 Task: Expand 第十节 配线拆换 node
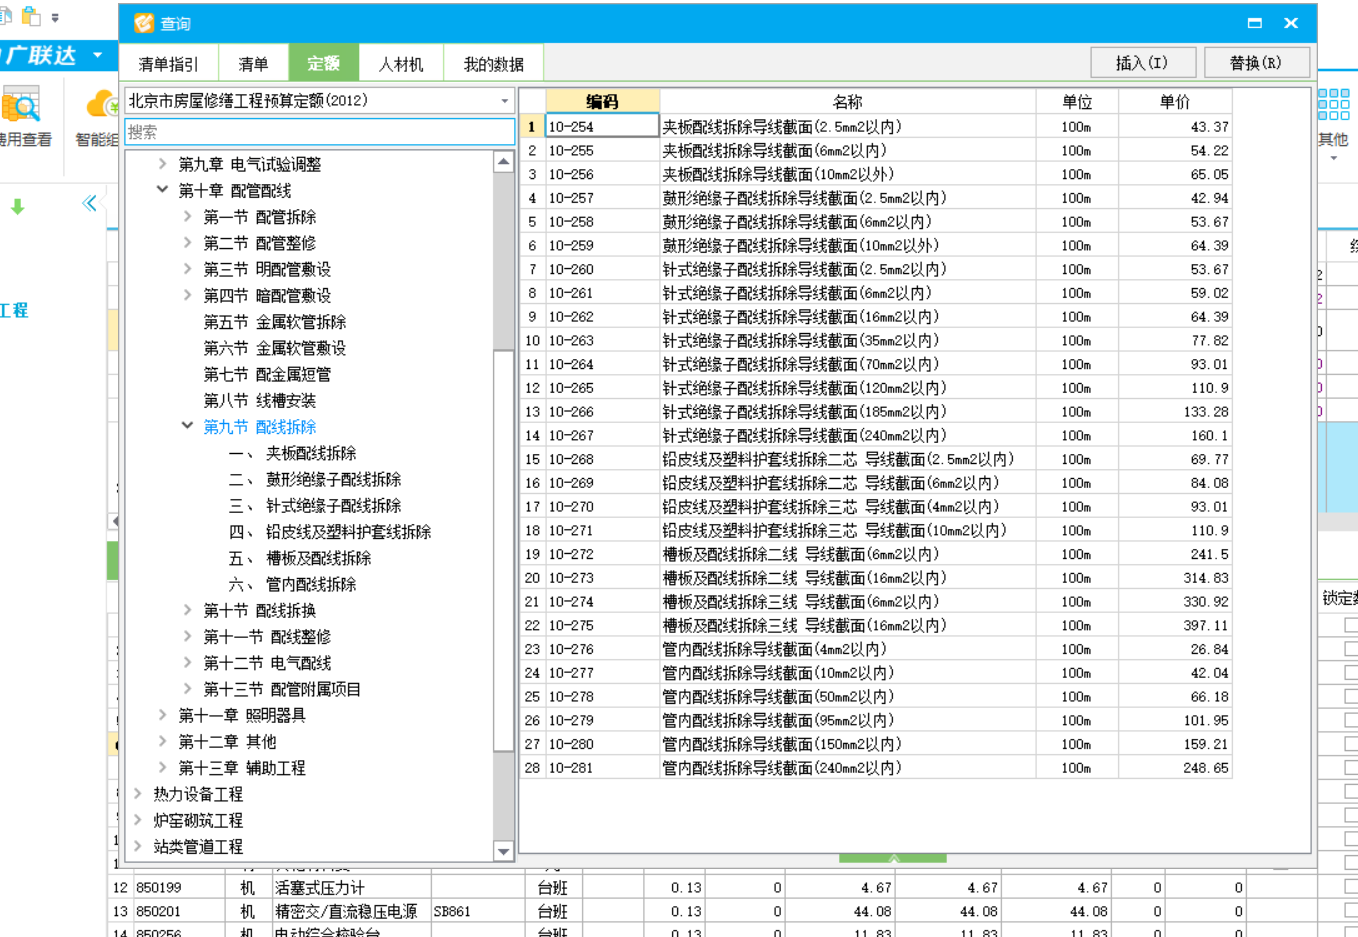point(187,610)
